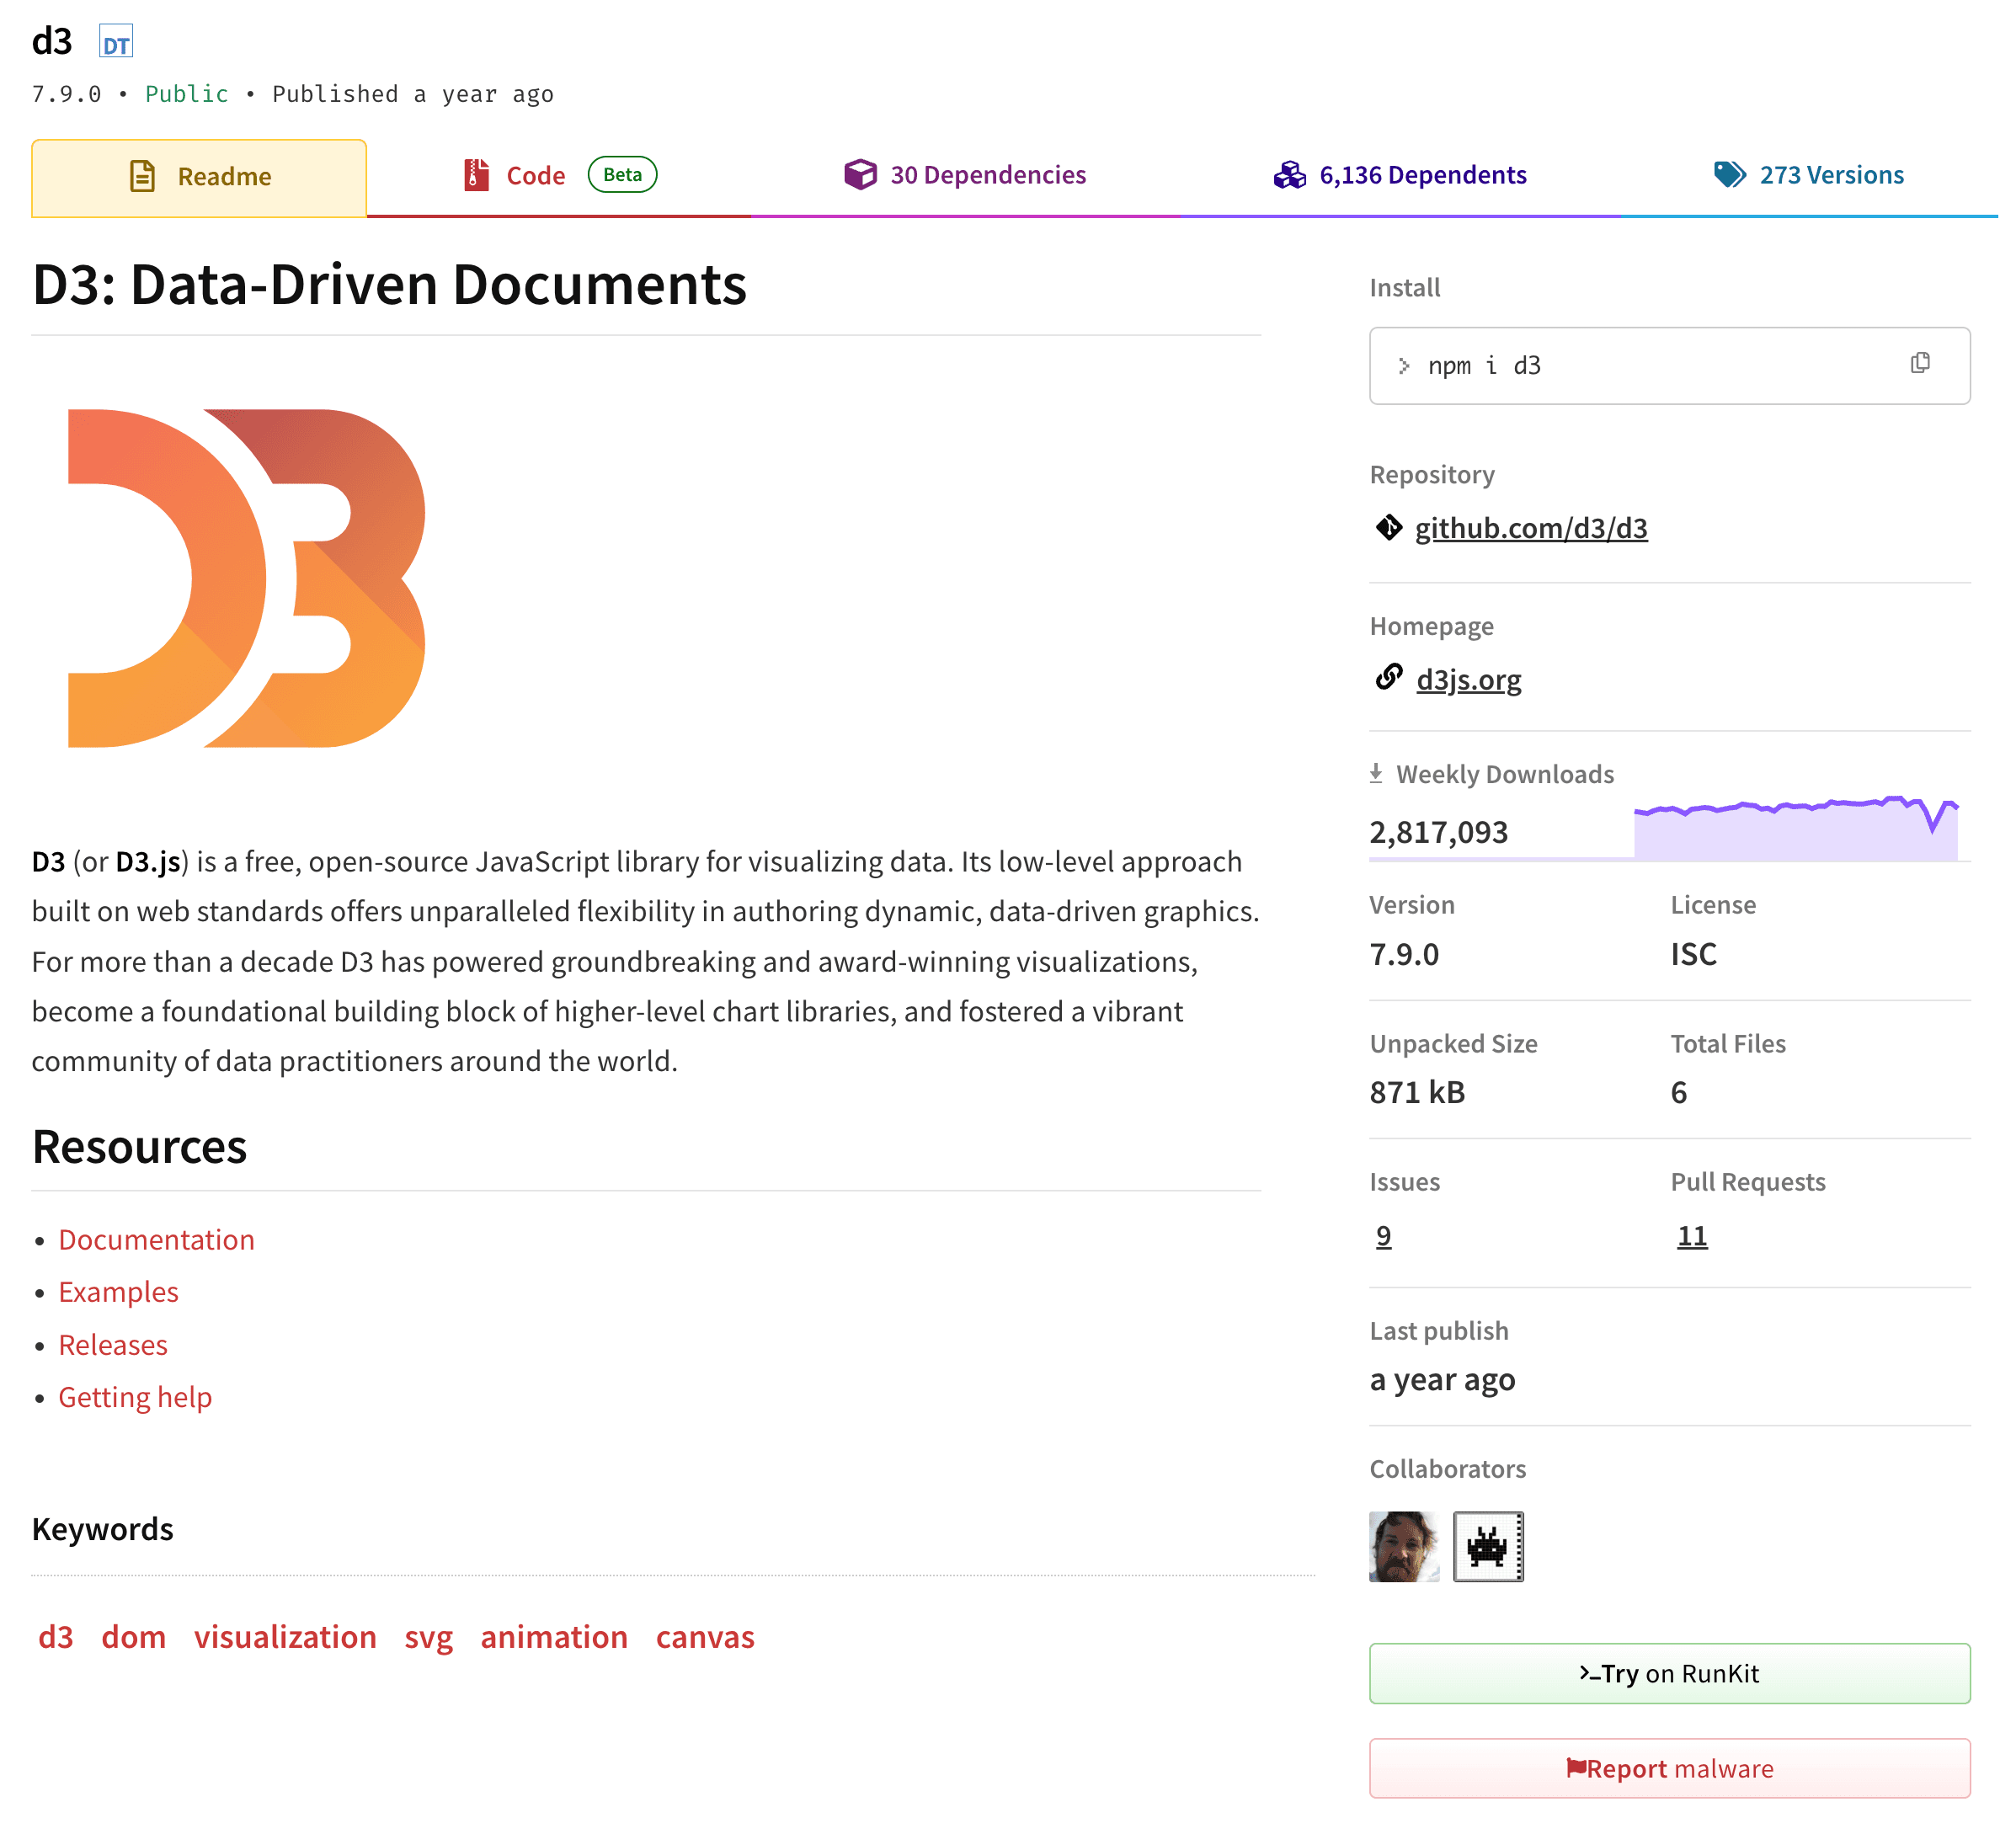Open the Readme tab
The image size is (2016, 1834).
[x=199, y=177]
